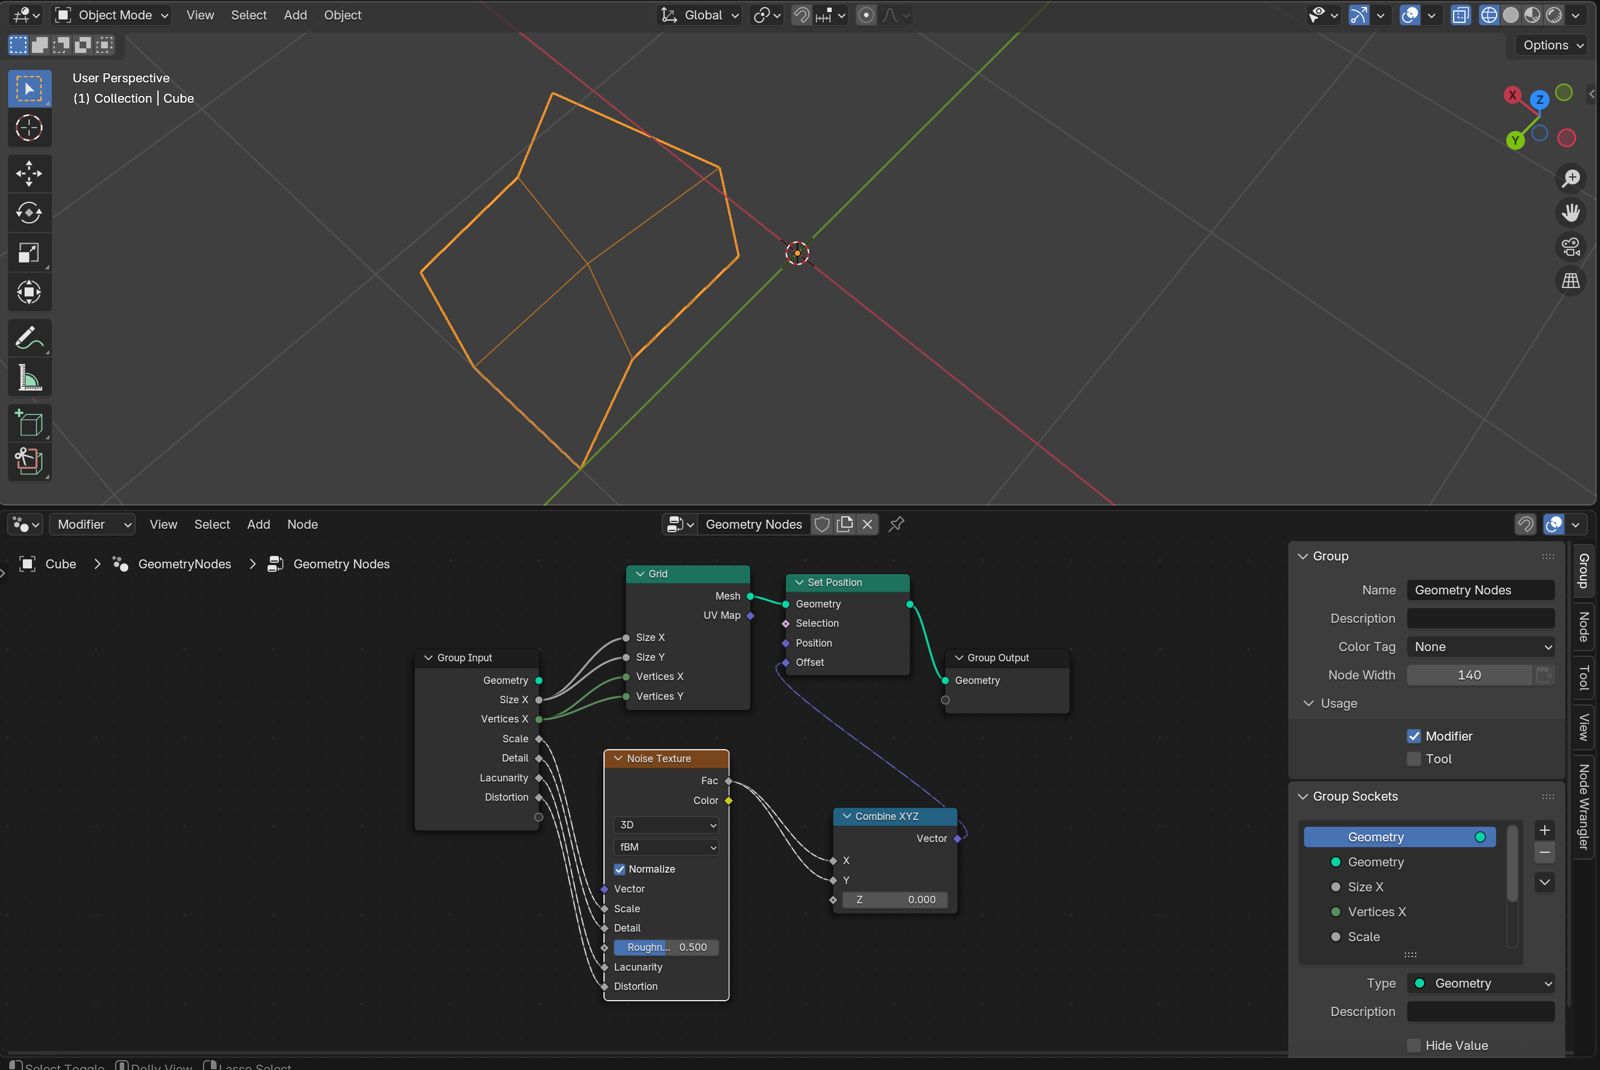This screenshot has height=1070, width=1600.
Task: Adjust the Roughness slider in Noise Texture
Action: click(x=666, y=947)
